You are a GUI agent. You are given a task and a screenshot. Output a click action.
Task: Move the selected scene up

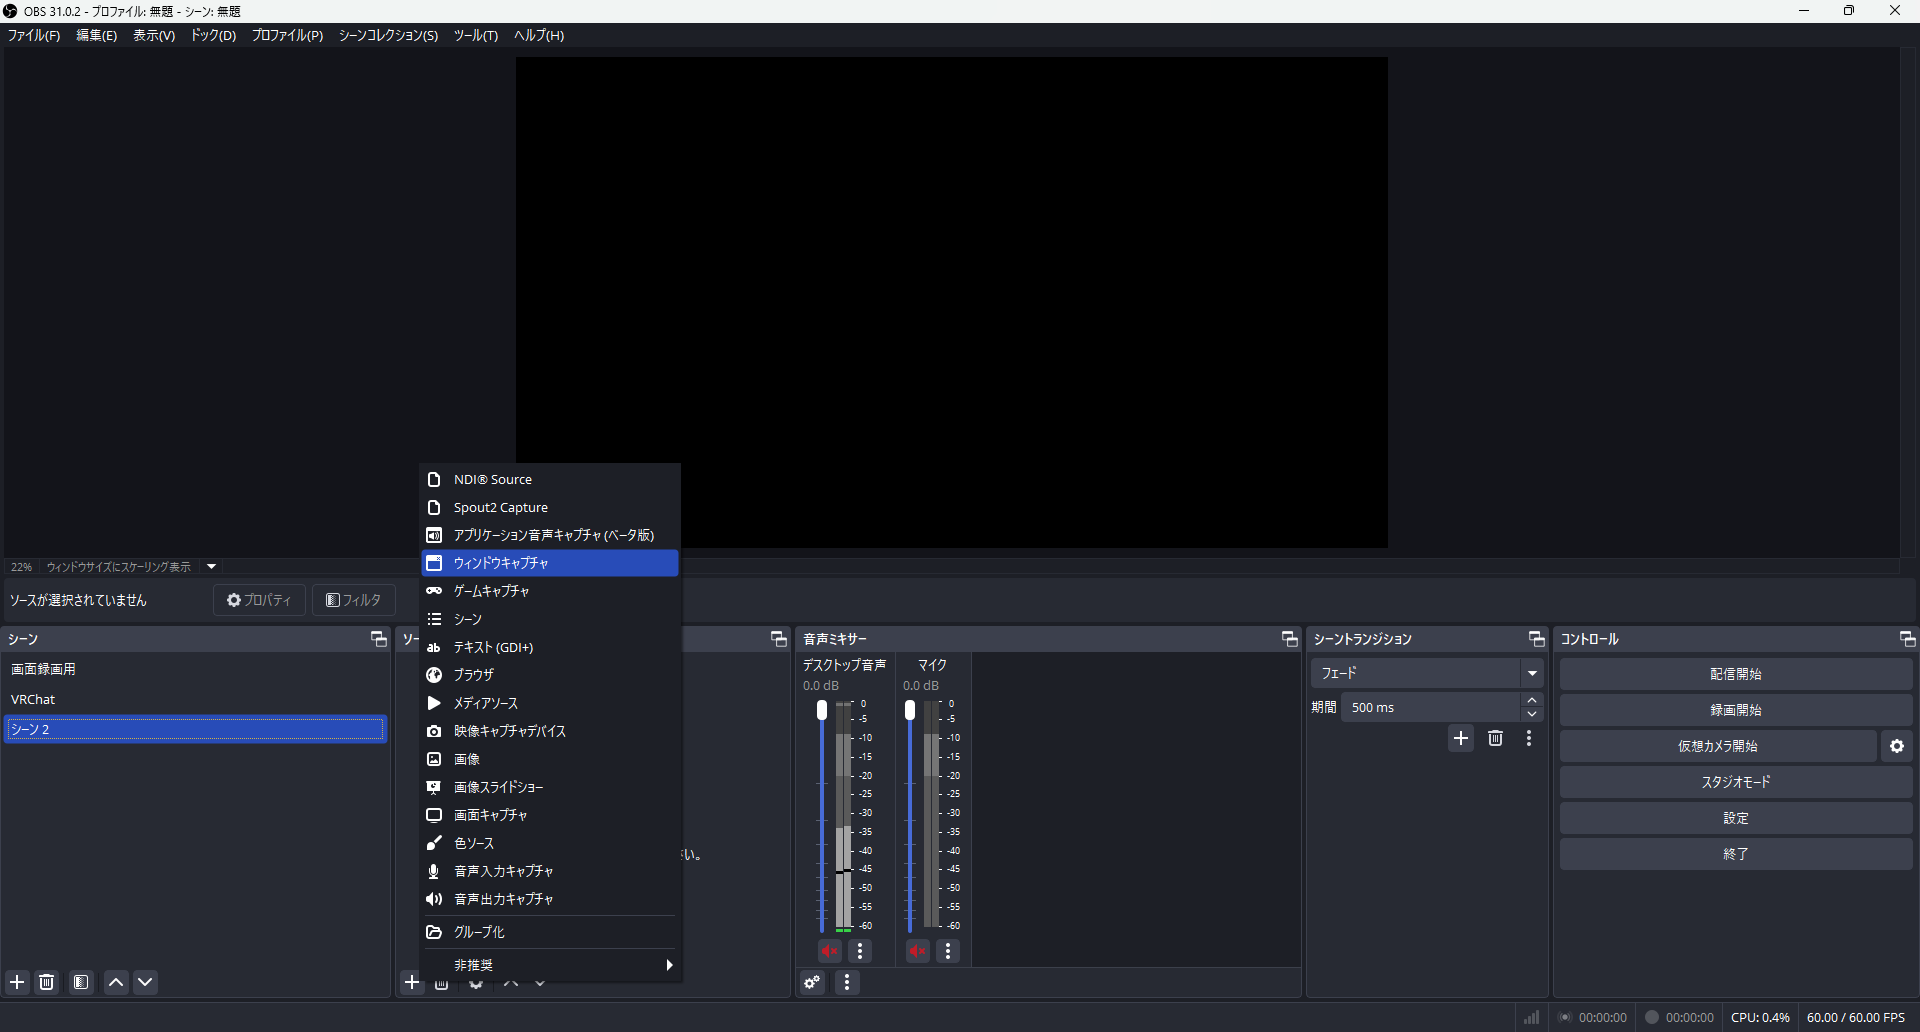tap(115, 982)
